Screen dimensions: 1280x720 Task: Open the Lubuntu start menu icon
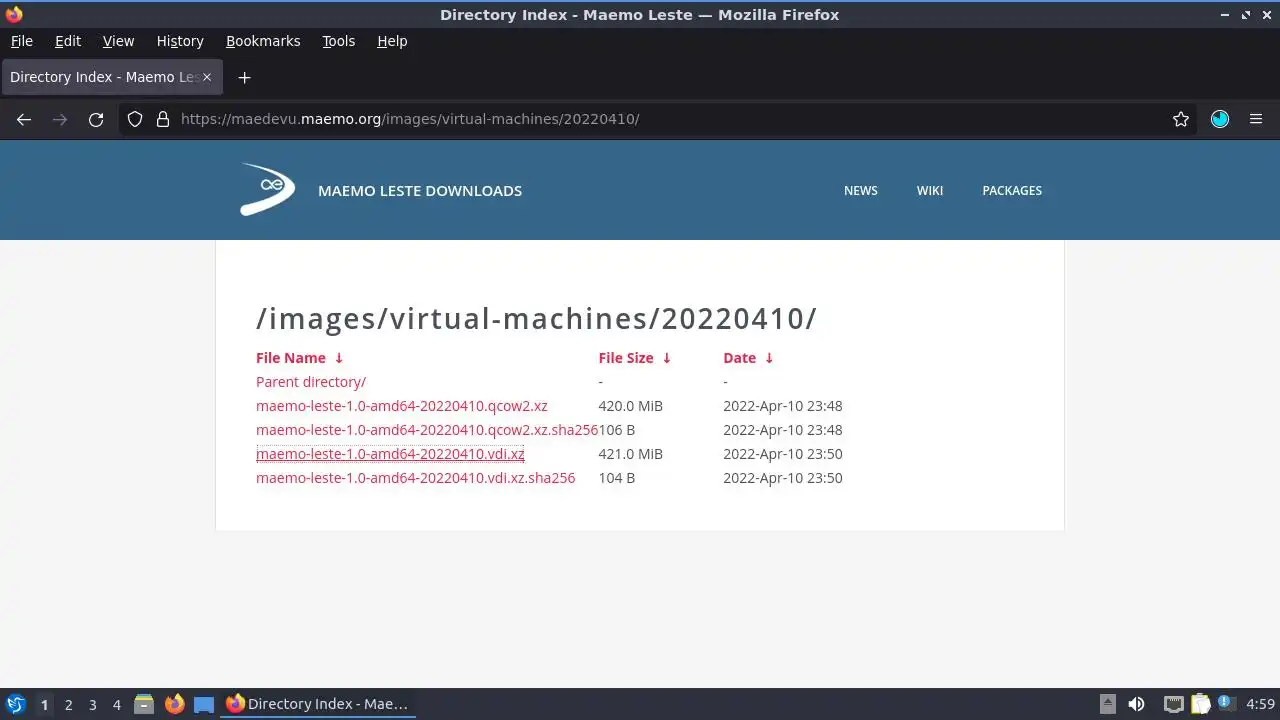(15, 704)
